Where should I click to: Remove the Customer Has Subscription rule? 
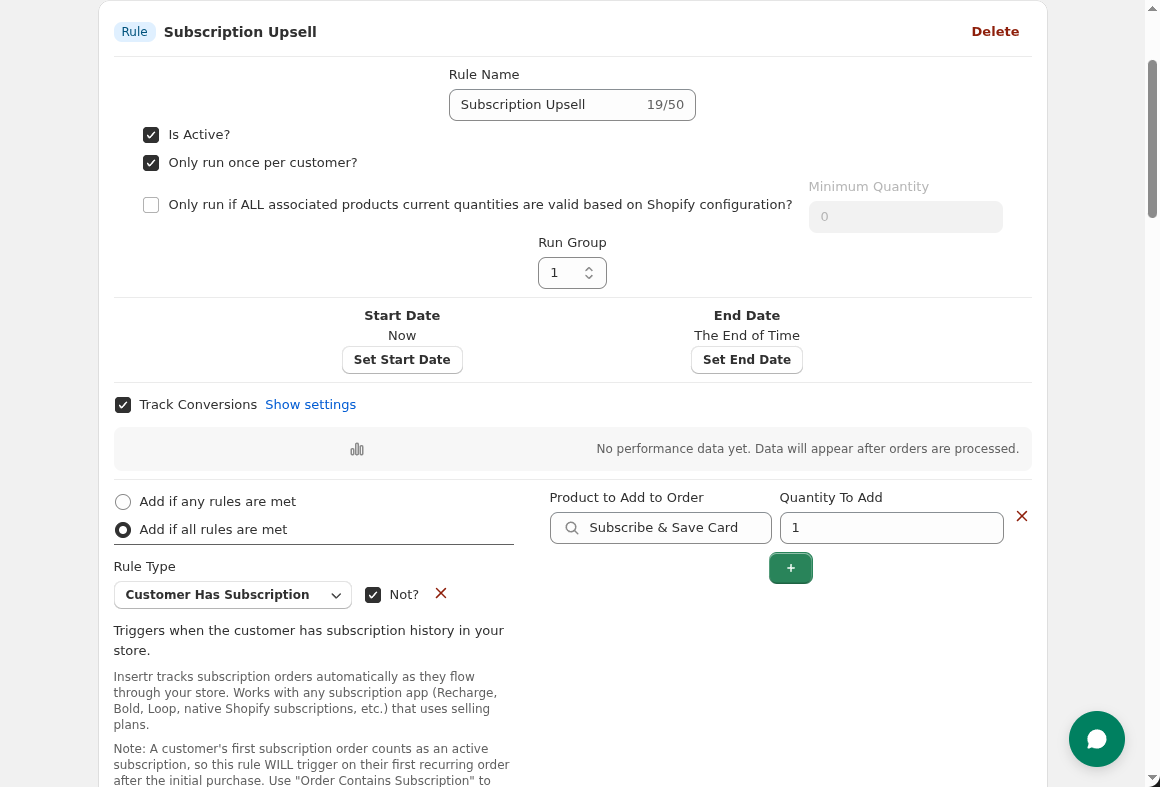pos(440,593)
